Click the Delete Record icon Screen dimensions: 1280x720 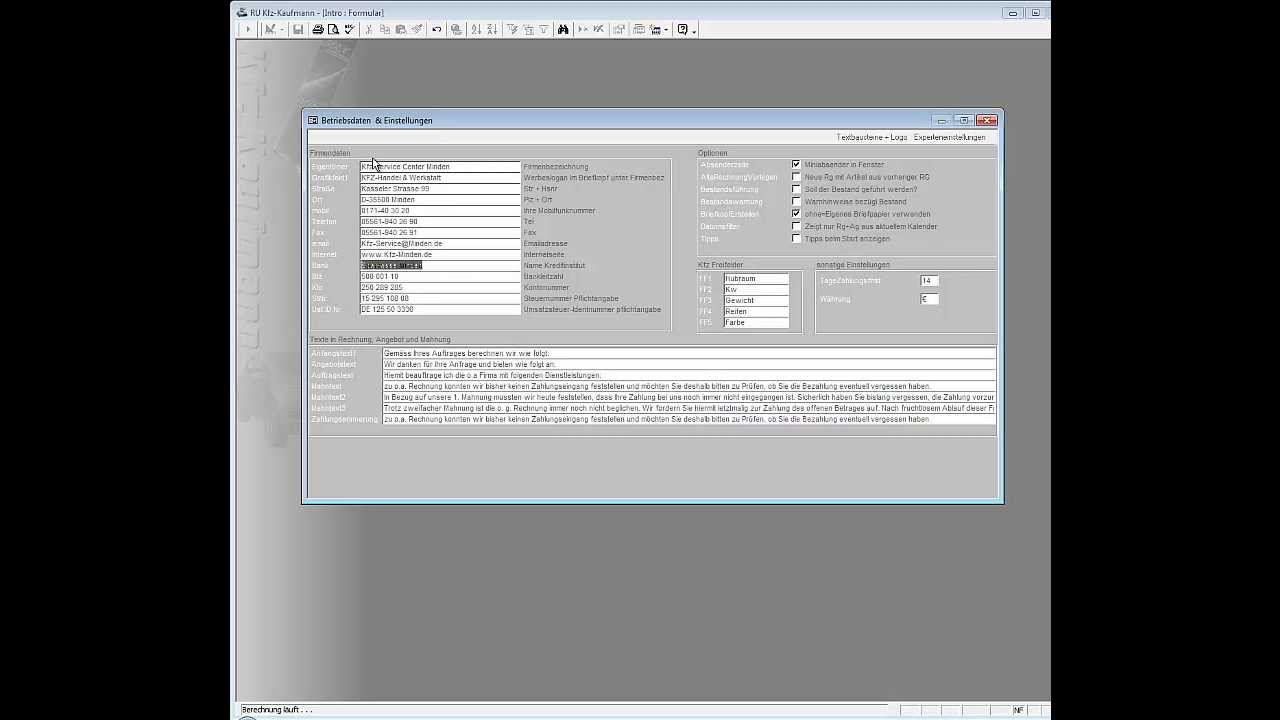coord(598,30)
